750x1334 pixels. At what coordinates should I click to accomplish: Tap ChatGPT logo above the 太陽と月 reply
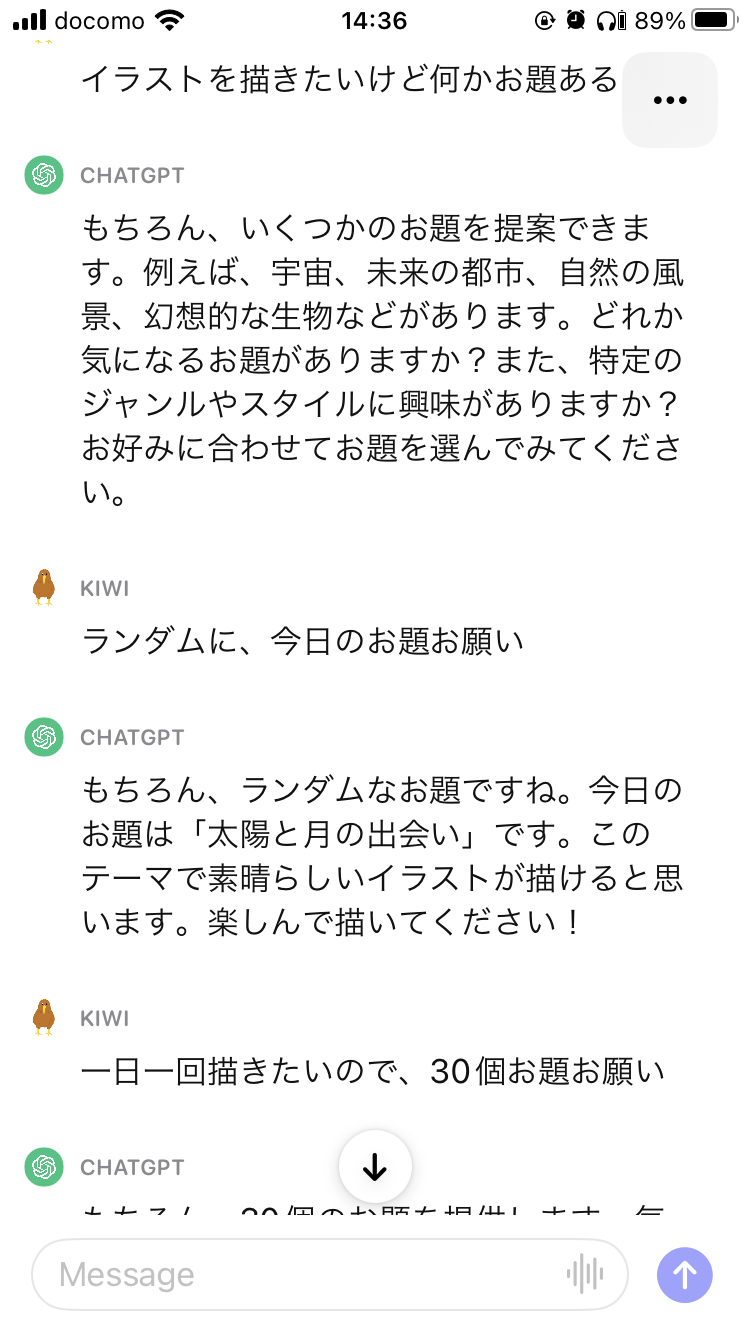[x=43, y=737]
